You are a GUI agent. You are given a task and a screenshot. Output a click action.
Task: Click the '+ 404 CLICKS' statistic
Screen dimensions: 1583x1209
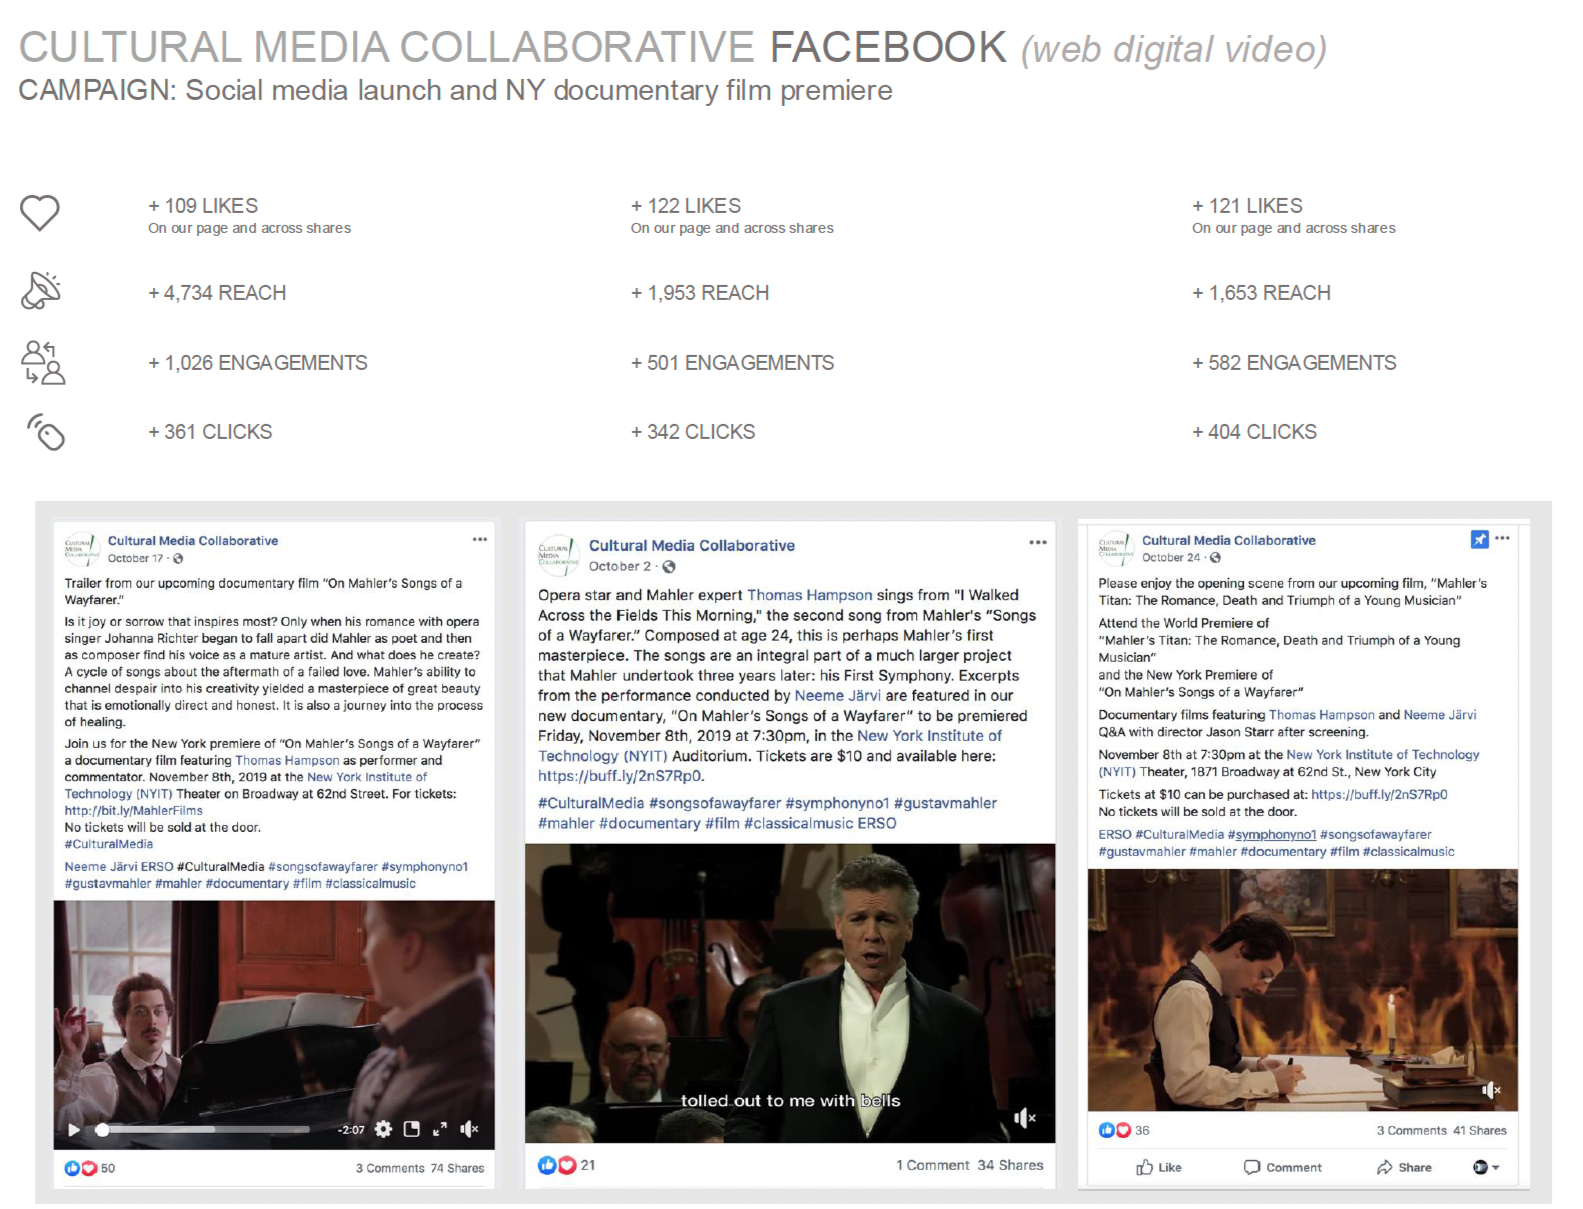[x=1254, y=432]
